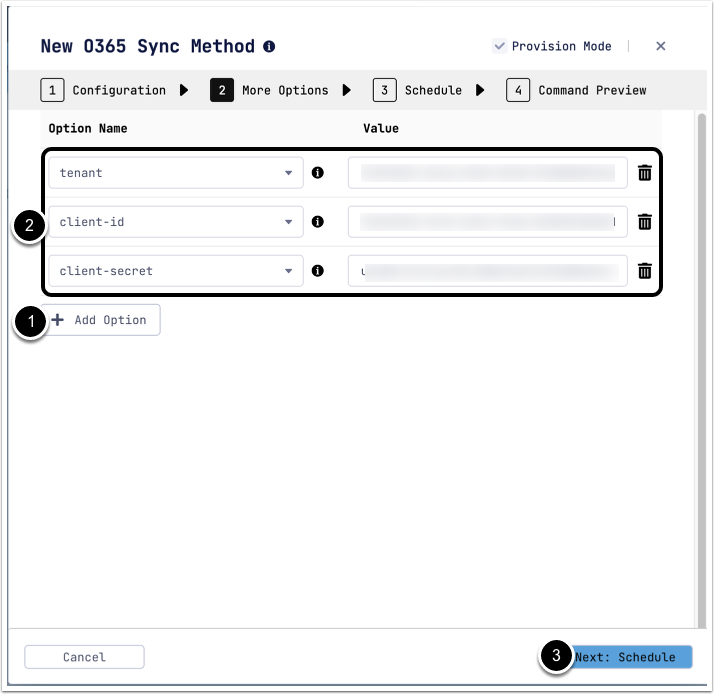Go to the Configuration step
Screen dimensions: 714x694
coord(103,90)
